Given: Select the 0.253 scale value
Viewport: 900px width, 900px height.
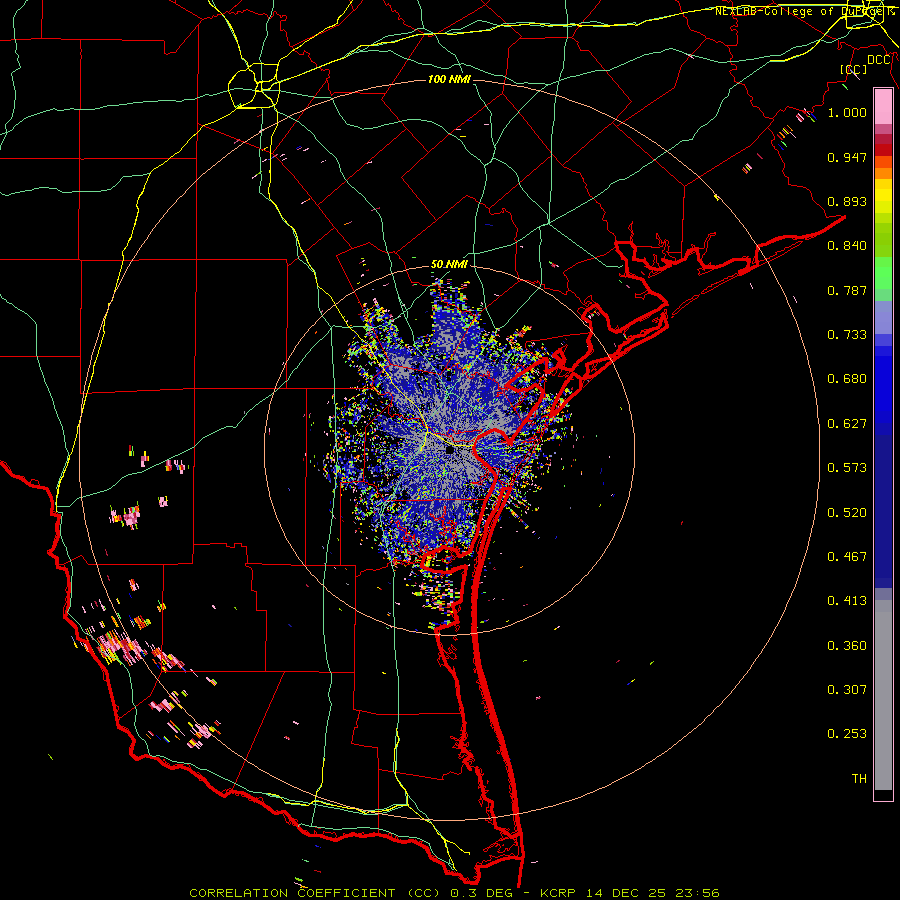Looking at the screenshot, I should (847, 734).
